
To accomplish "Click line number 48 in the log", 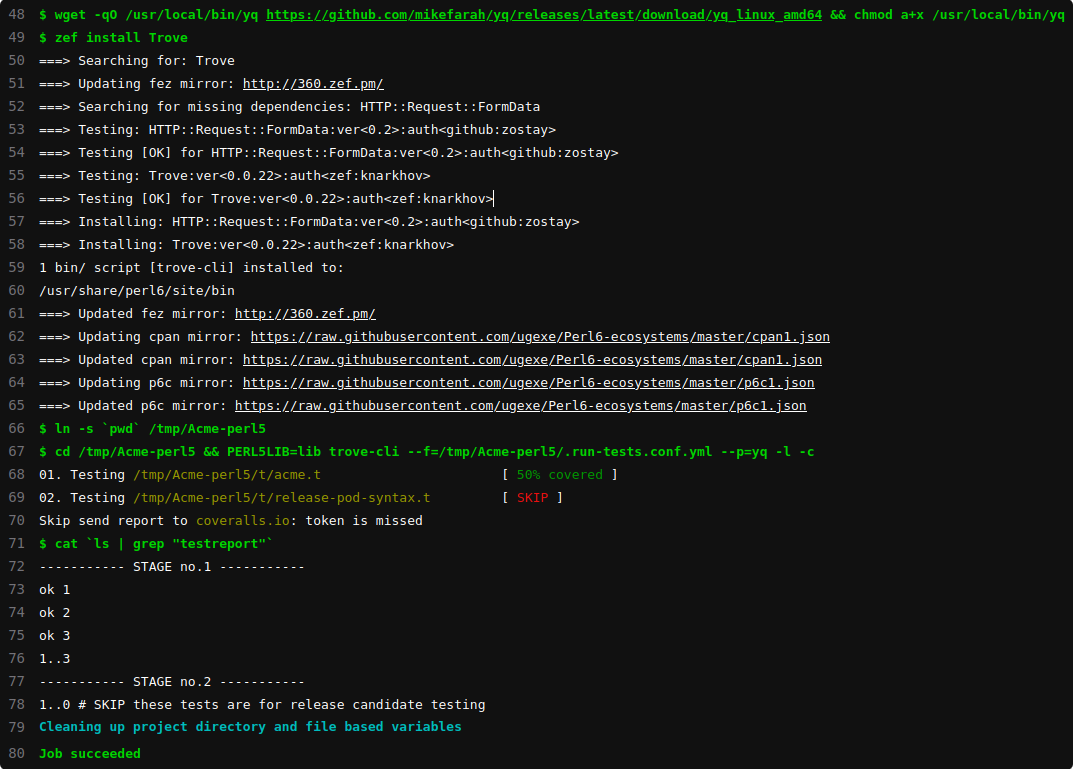I will pyautogui.click(x=16, y=15).
